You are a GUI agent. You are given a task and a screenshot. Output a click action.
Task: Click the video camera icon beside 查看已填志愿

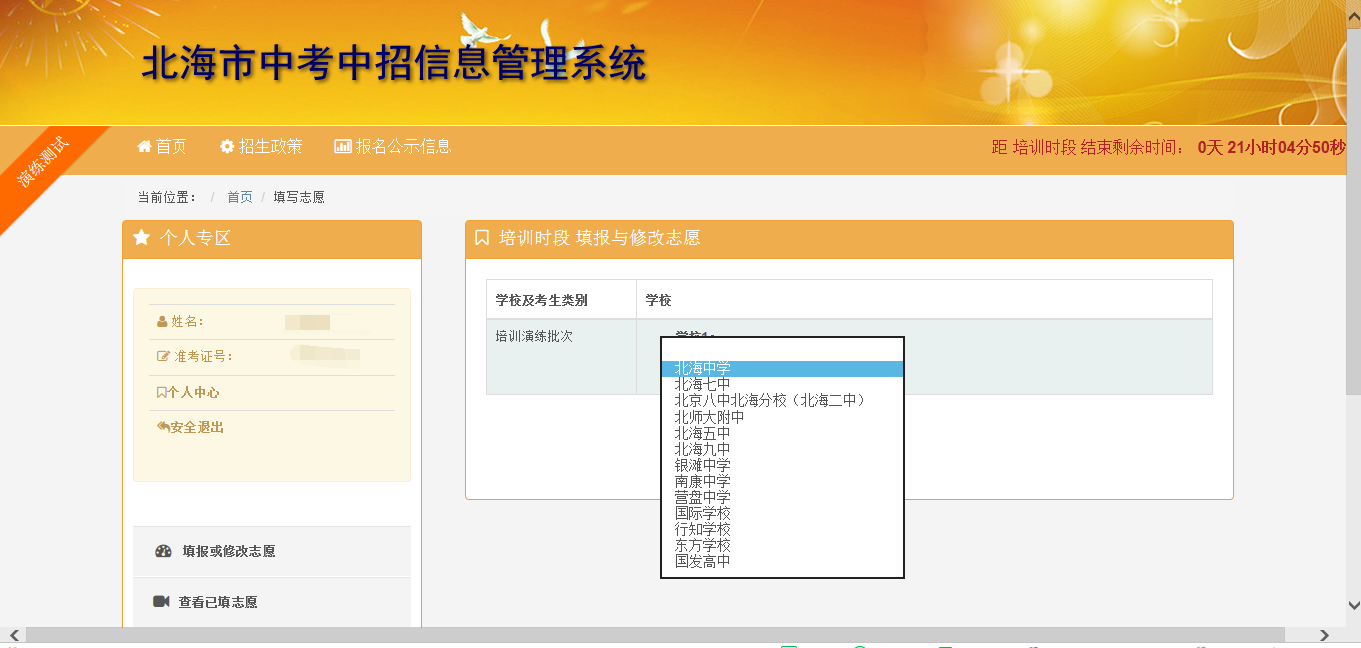161,602
